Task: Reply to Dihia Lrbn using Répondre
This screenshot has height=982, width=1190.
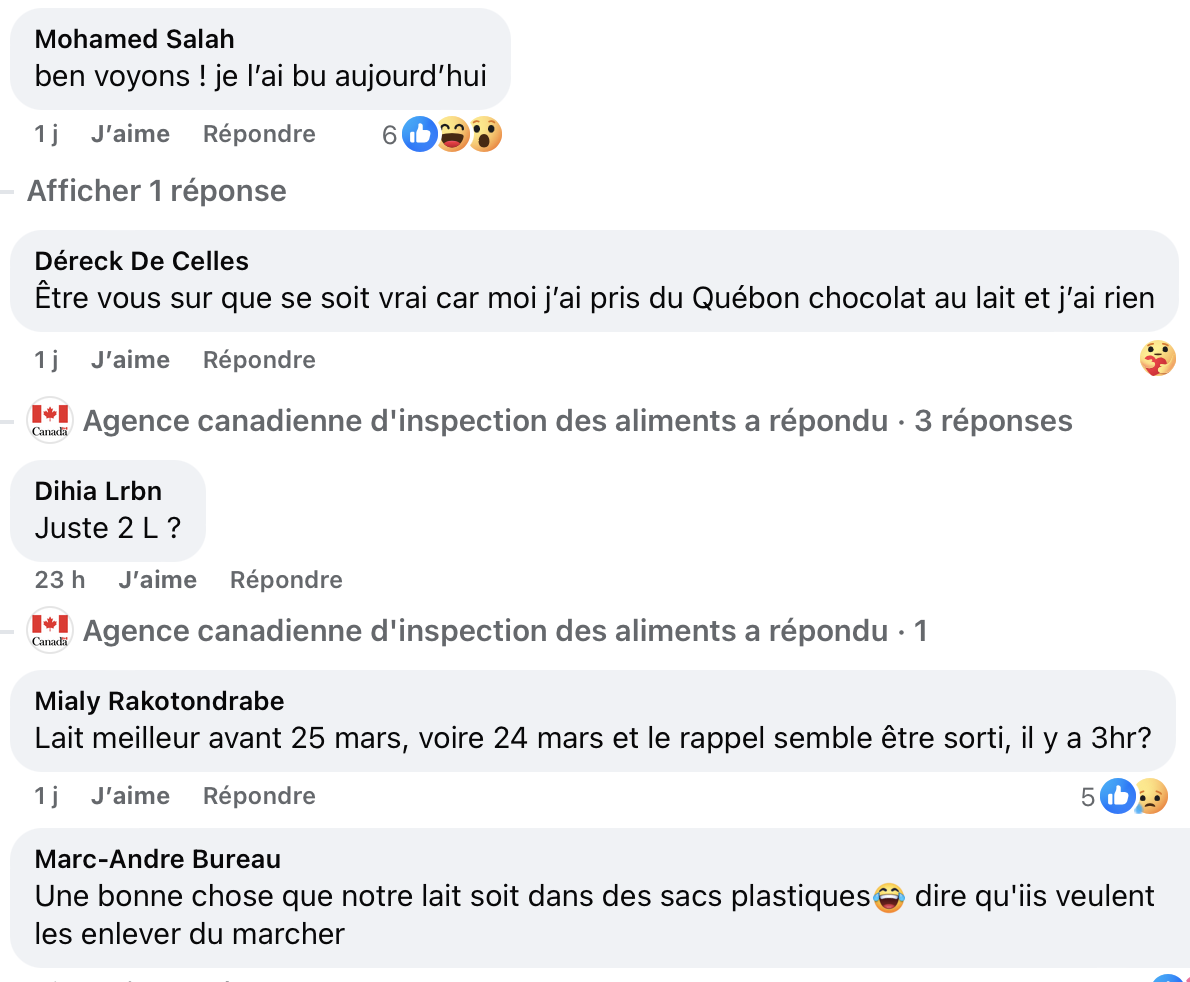Action: point(285,579)
